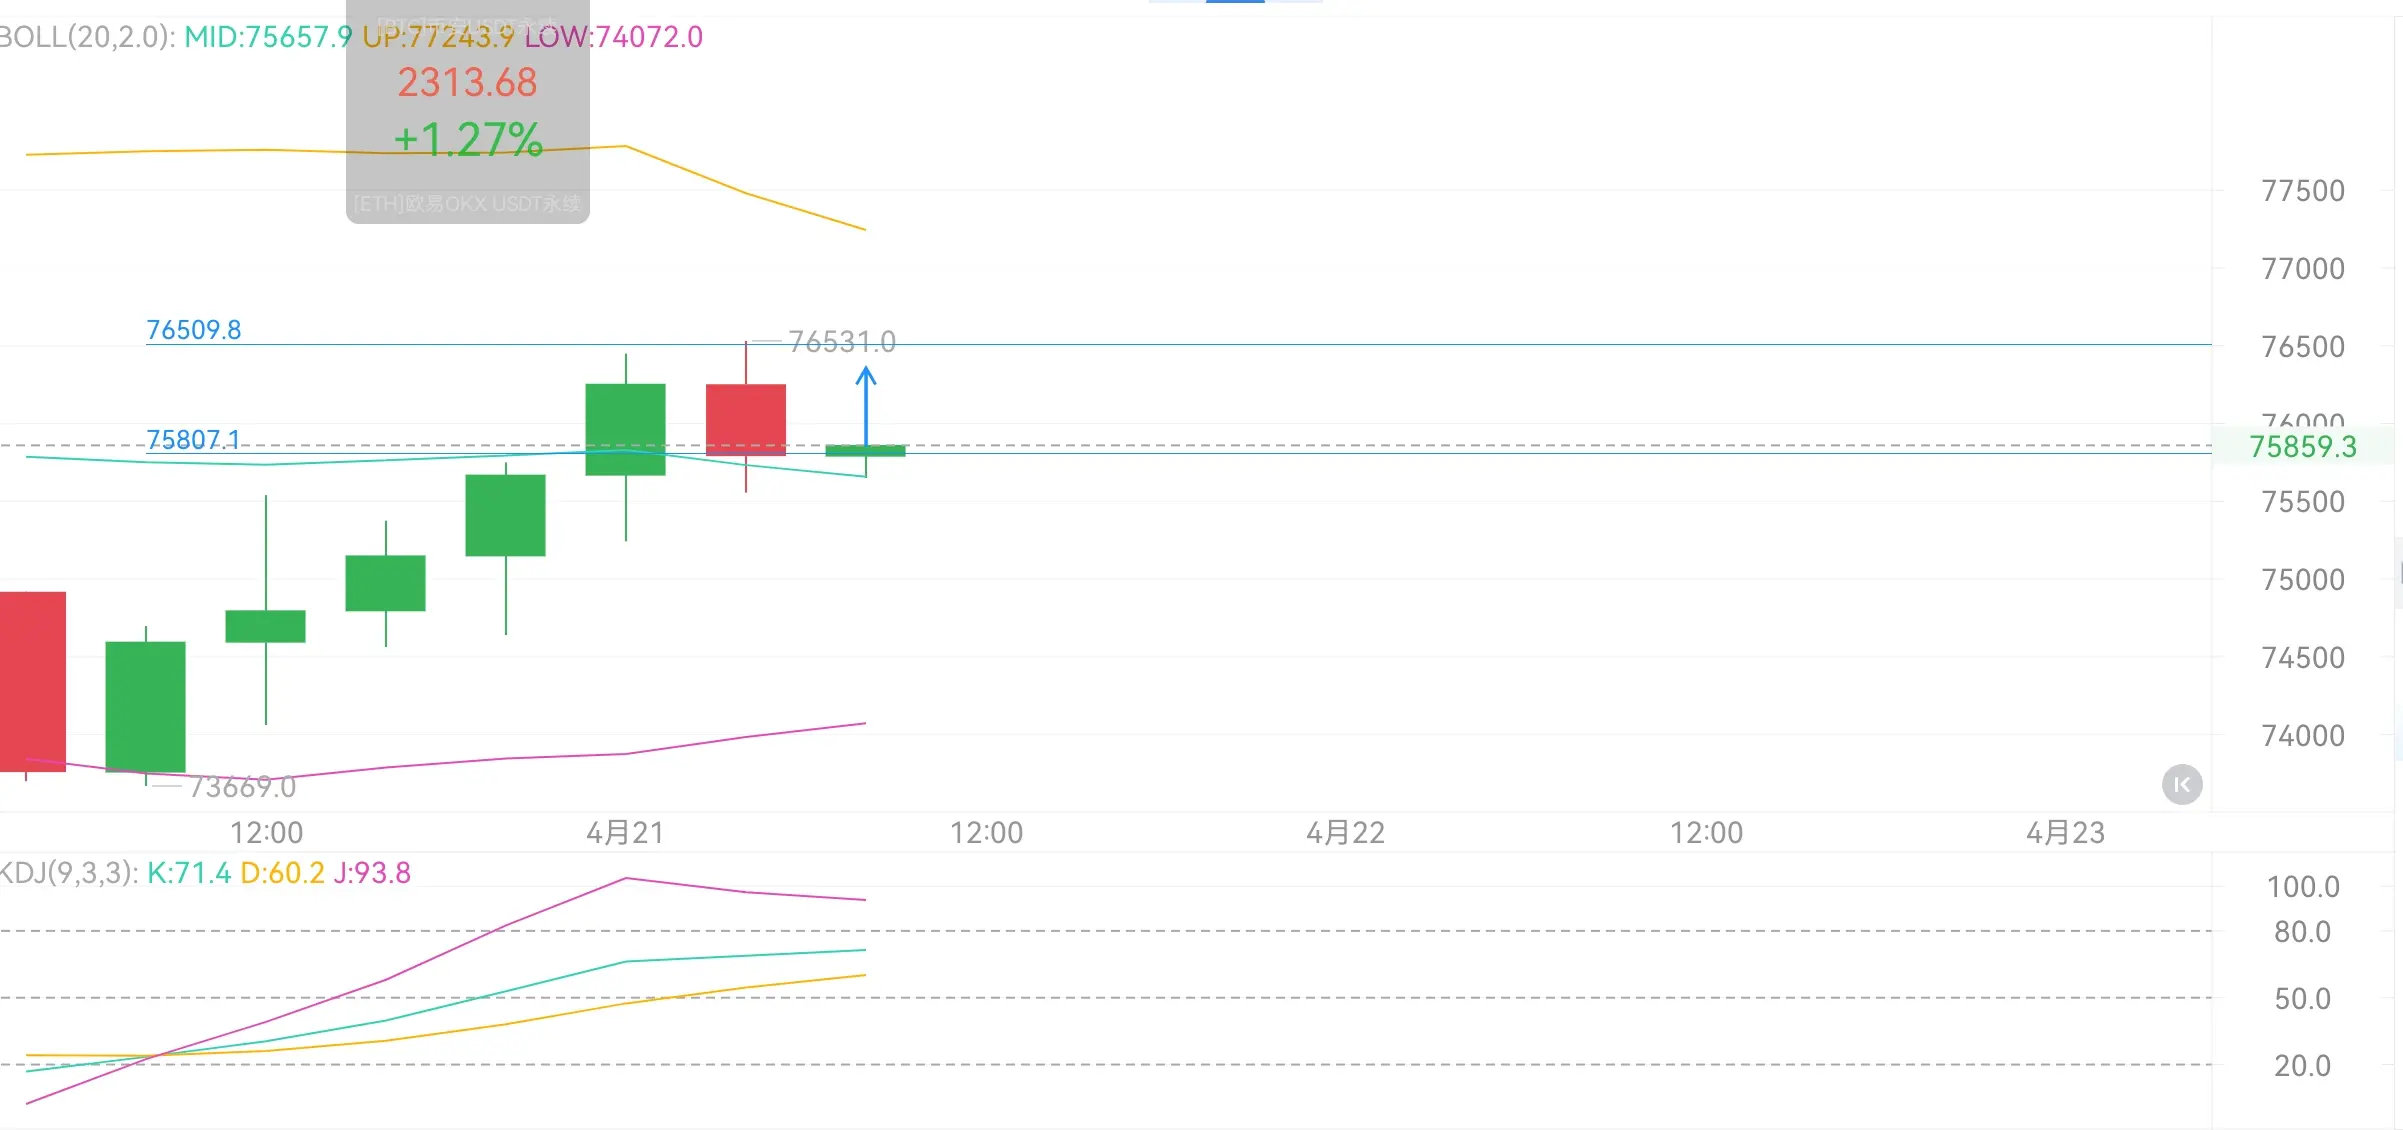2403x1130 pixels.
Task: Select the 76509.8 horizontal line label
Action: point(194,330)
